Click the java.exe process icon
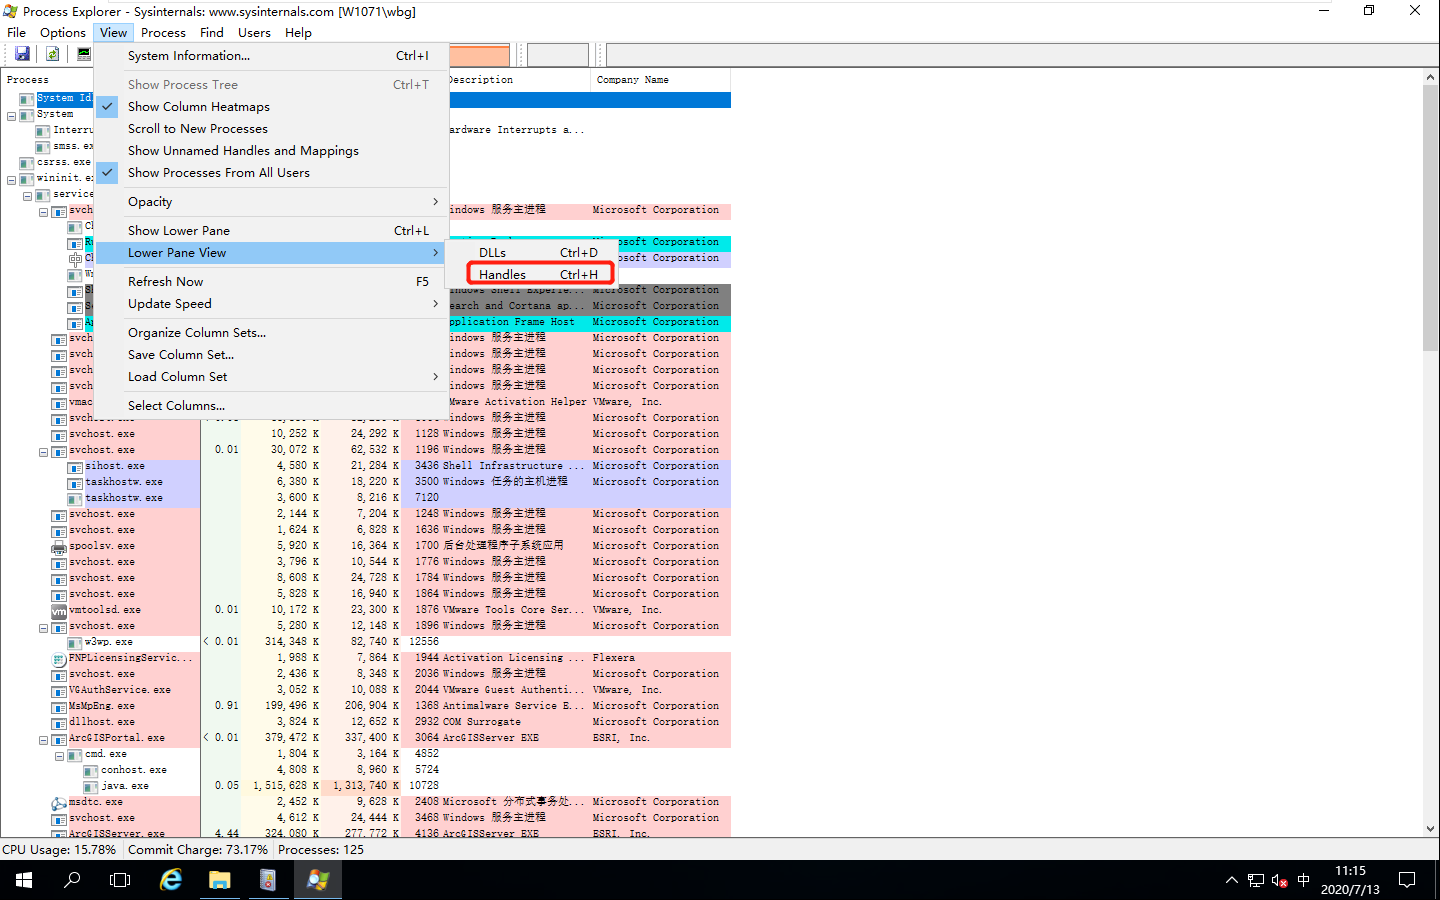Viewport: 1440px width, 900px height. click(91, 786)
